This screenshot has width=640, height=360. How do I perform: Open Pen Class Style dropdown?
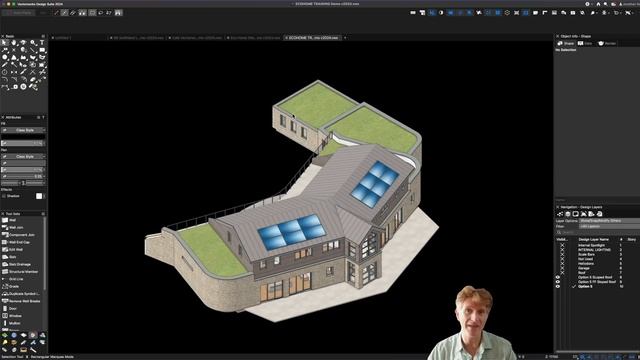tap(24, 156)
